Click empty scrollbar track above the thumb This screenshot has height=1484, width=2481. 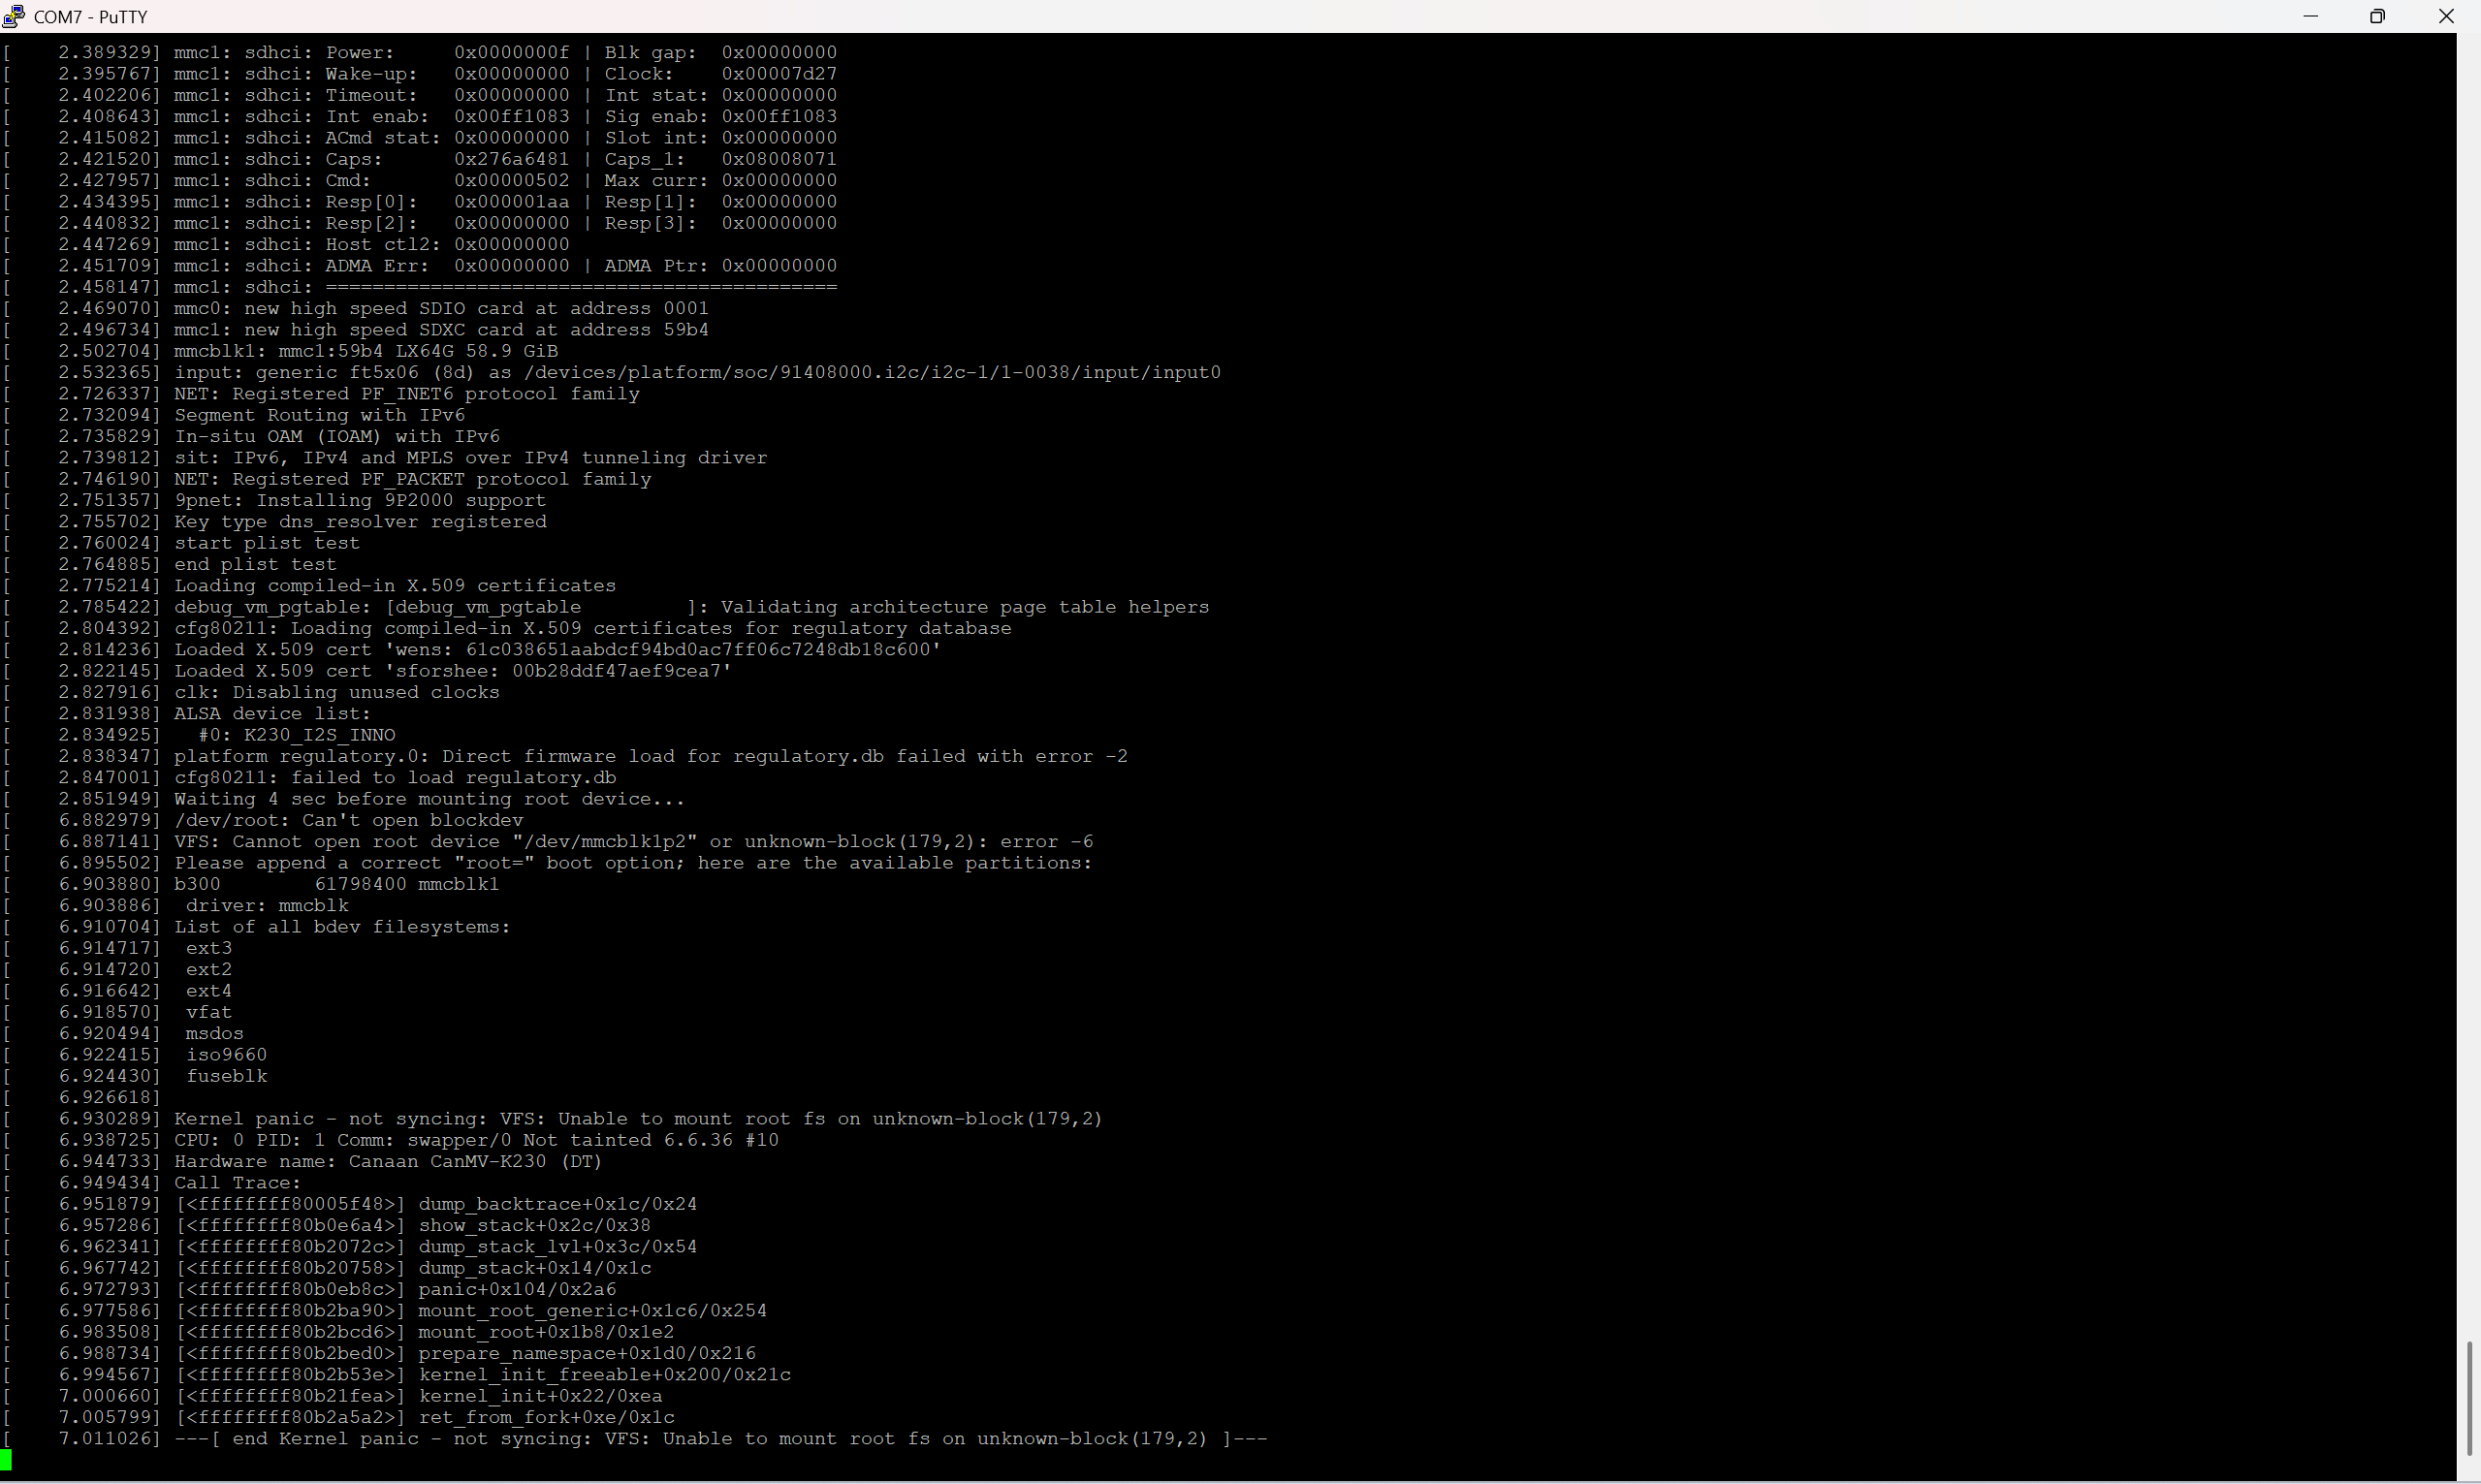[x=2469, y=700]
